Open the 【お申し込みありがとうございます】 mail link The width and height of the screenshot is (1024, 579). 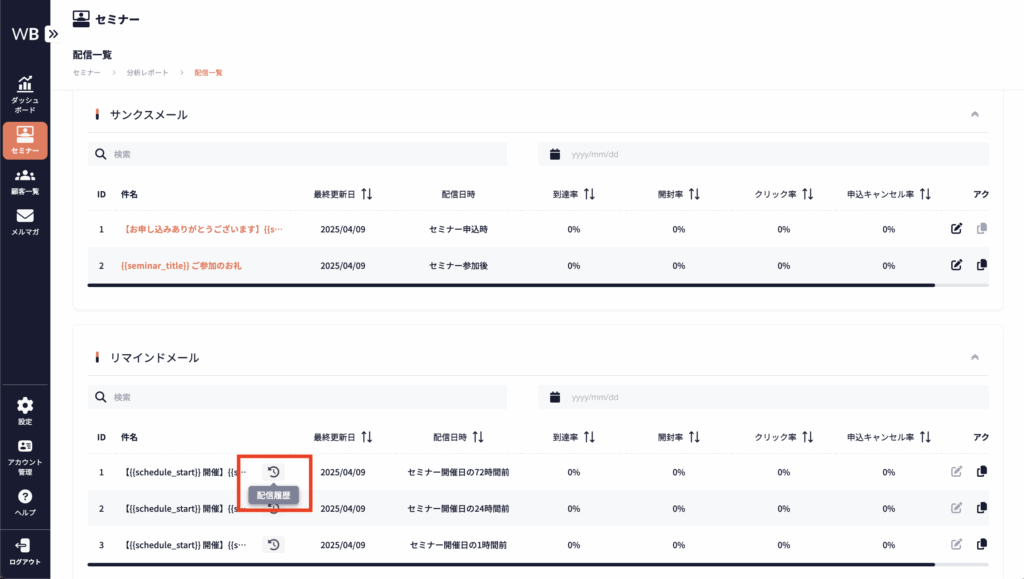coord(202,229)
